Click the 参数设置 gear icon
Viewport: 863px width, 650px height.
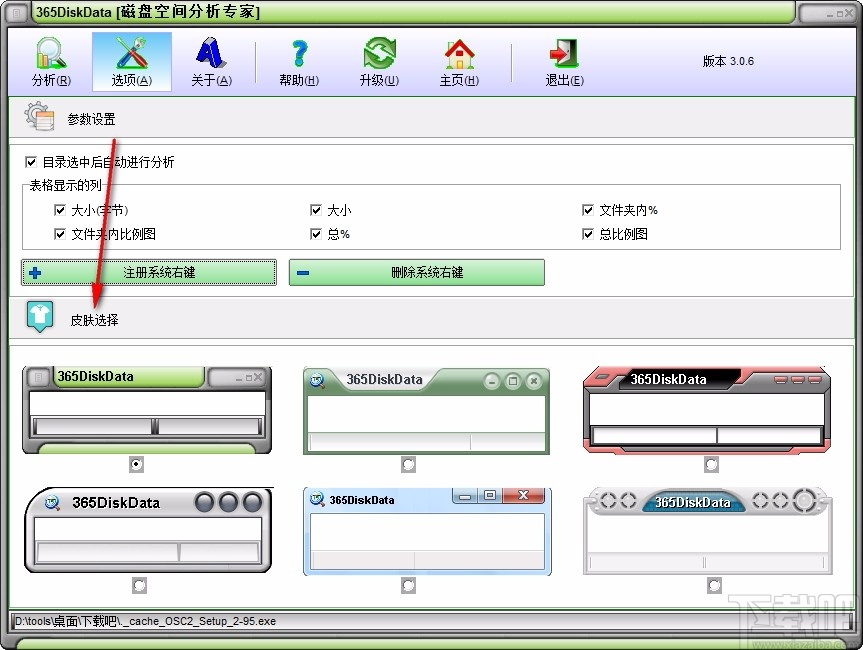pyautogui.click(x=39, y=116)
